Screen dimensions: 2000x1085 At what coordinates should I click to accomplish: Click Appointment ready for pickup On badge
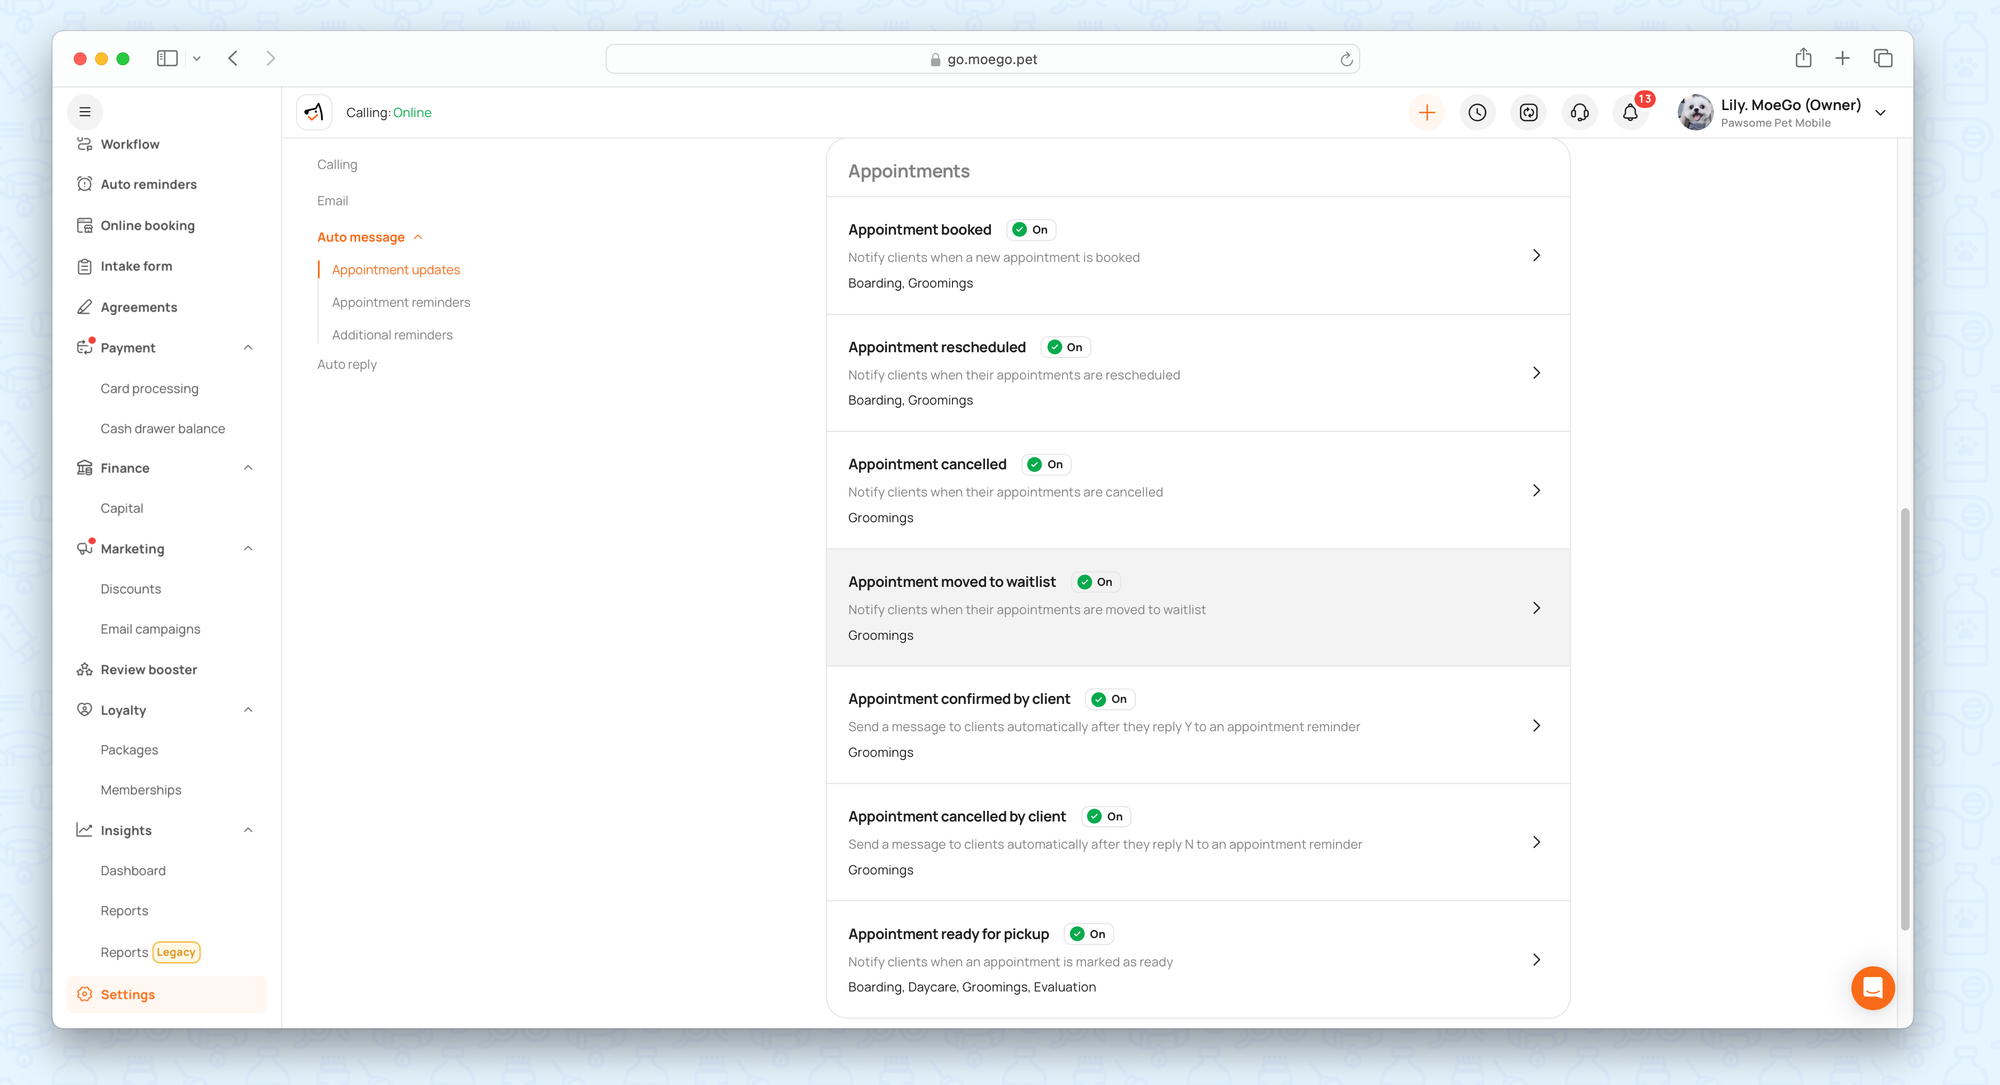click(x=1088, y=934)
